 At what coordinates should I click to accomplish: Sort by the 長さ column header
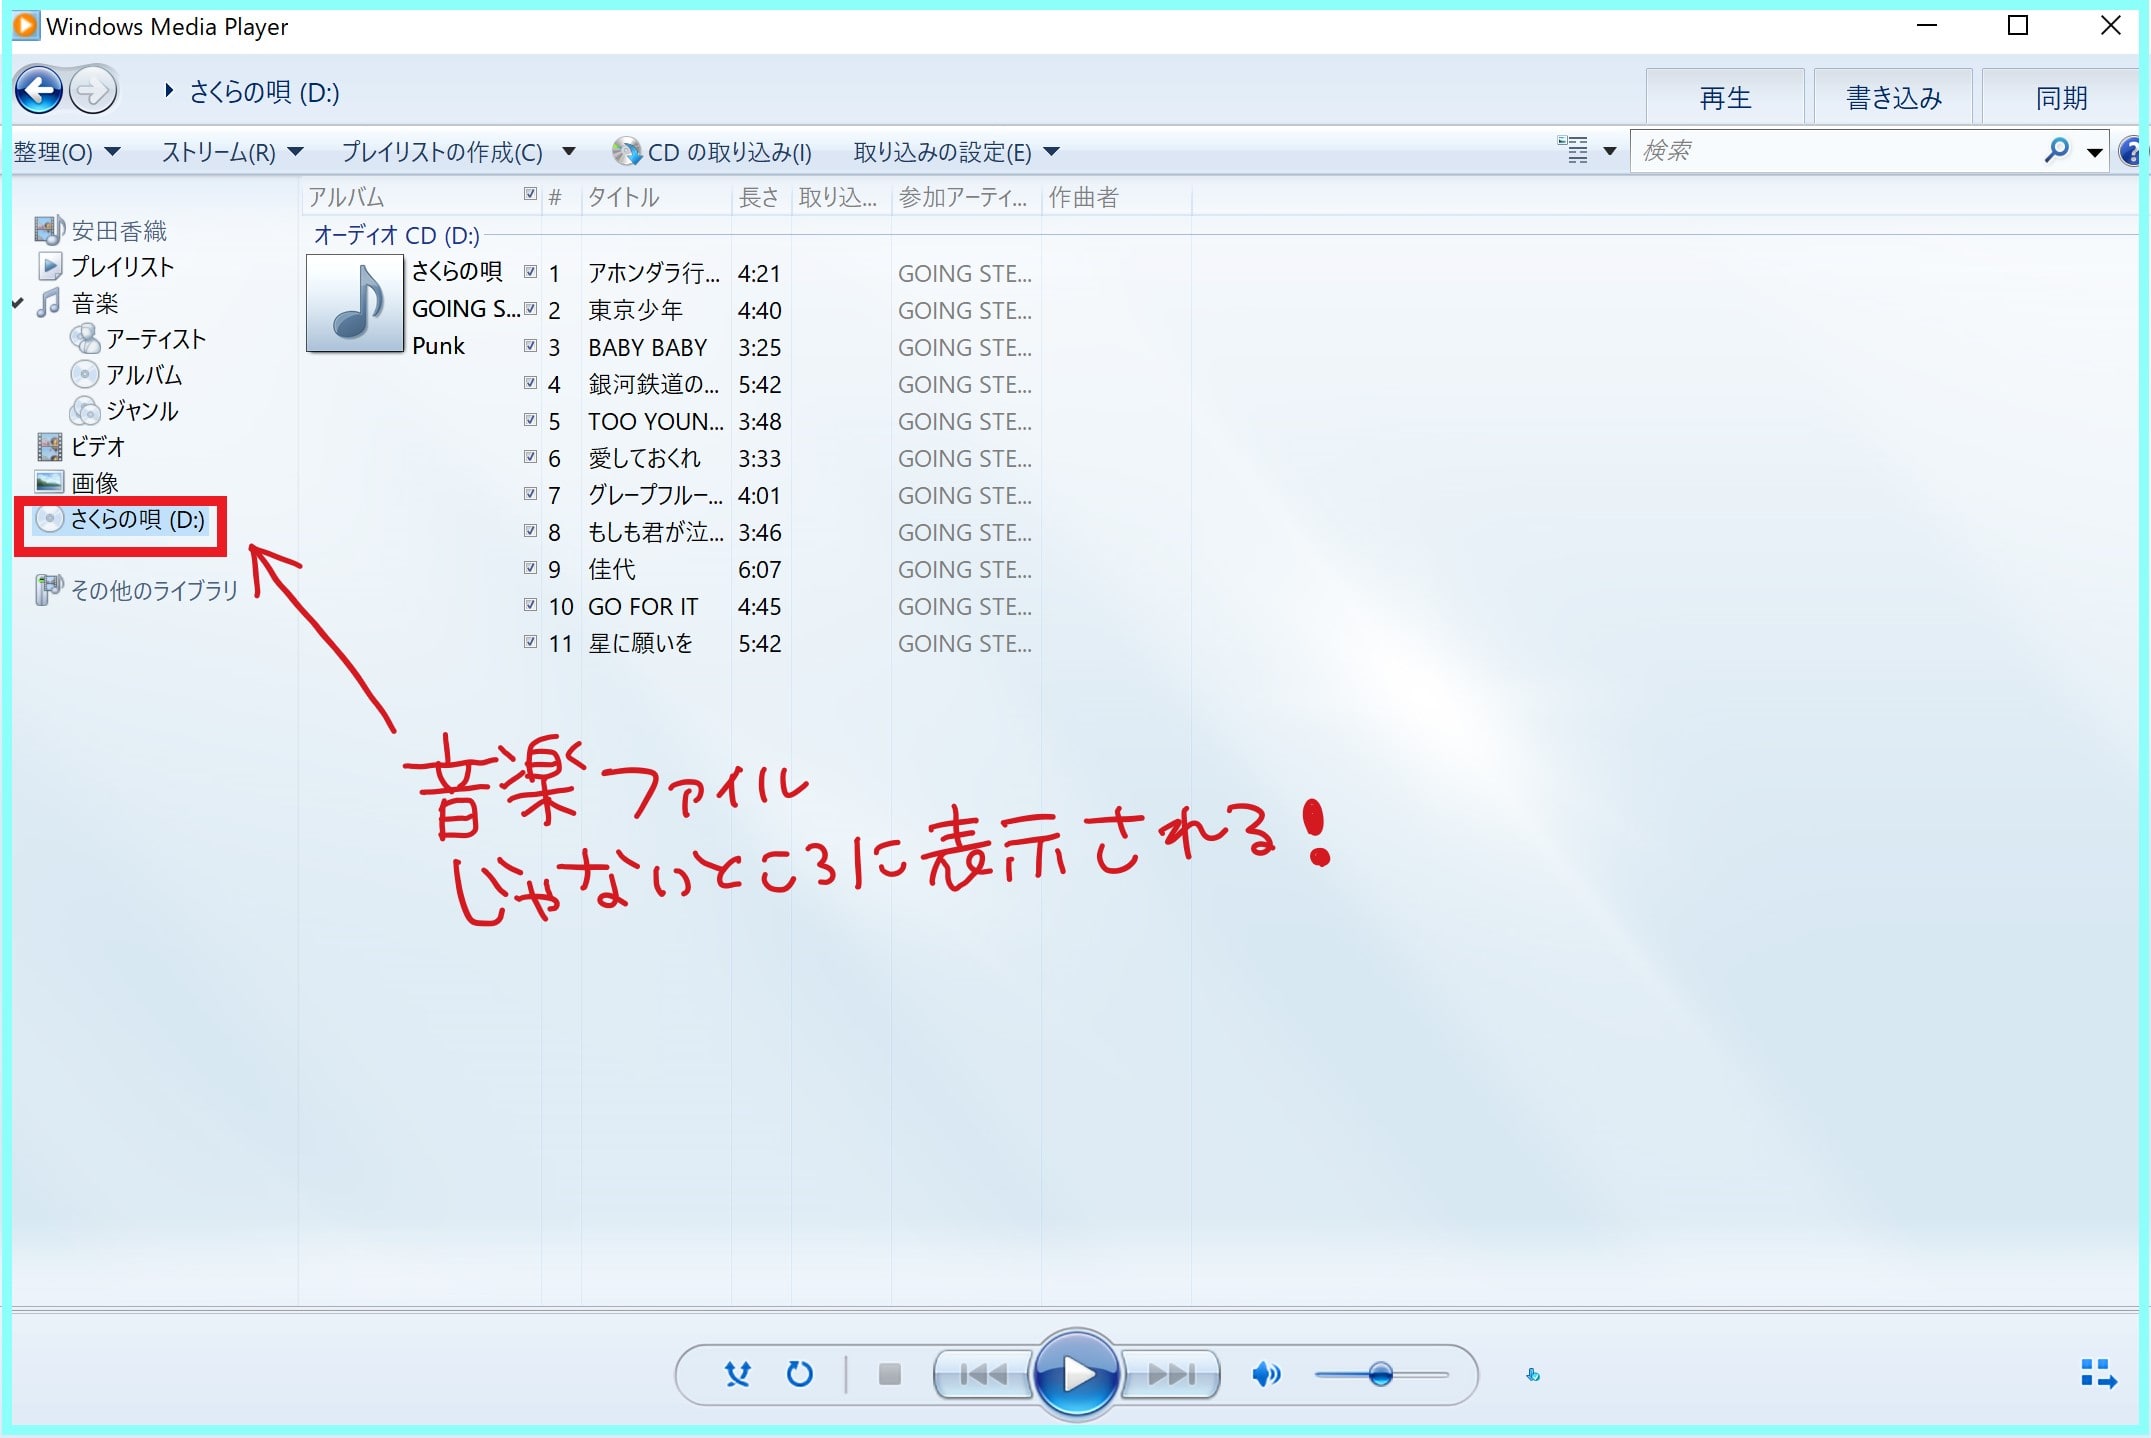pyautogui.click(x=760, y=197)
